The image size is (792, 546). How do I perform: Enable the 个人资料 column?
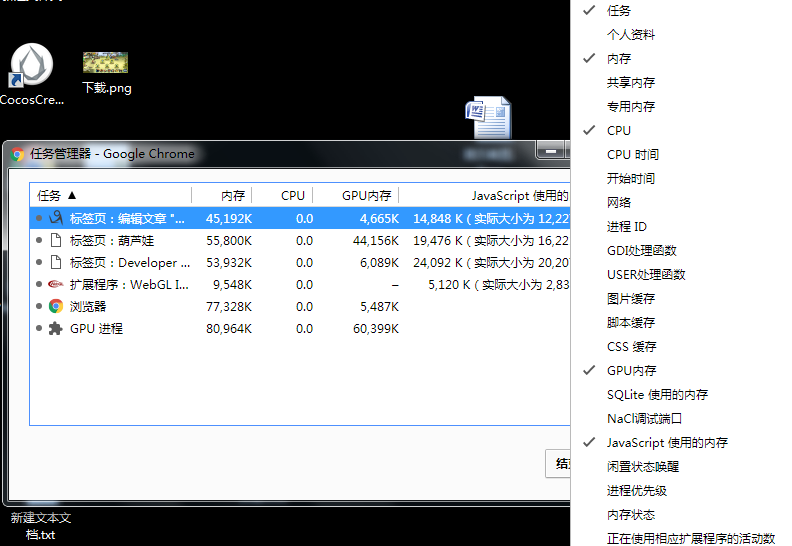click(631, 34)
